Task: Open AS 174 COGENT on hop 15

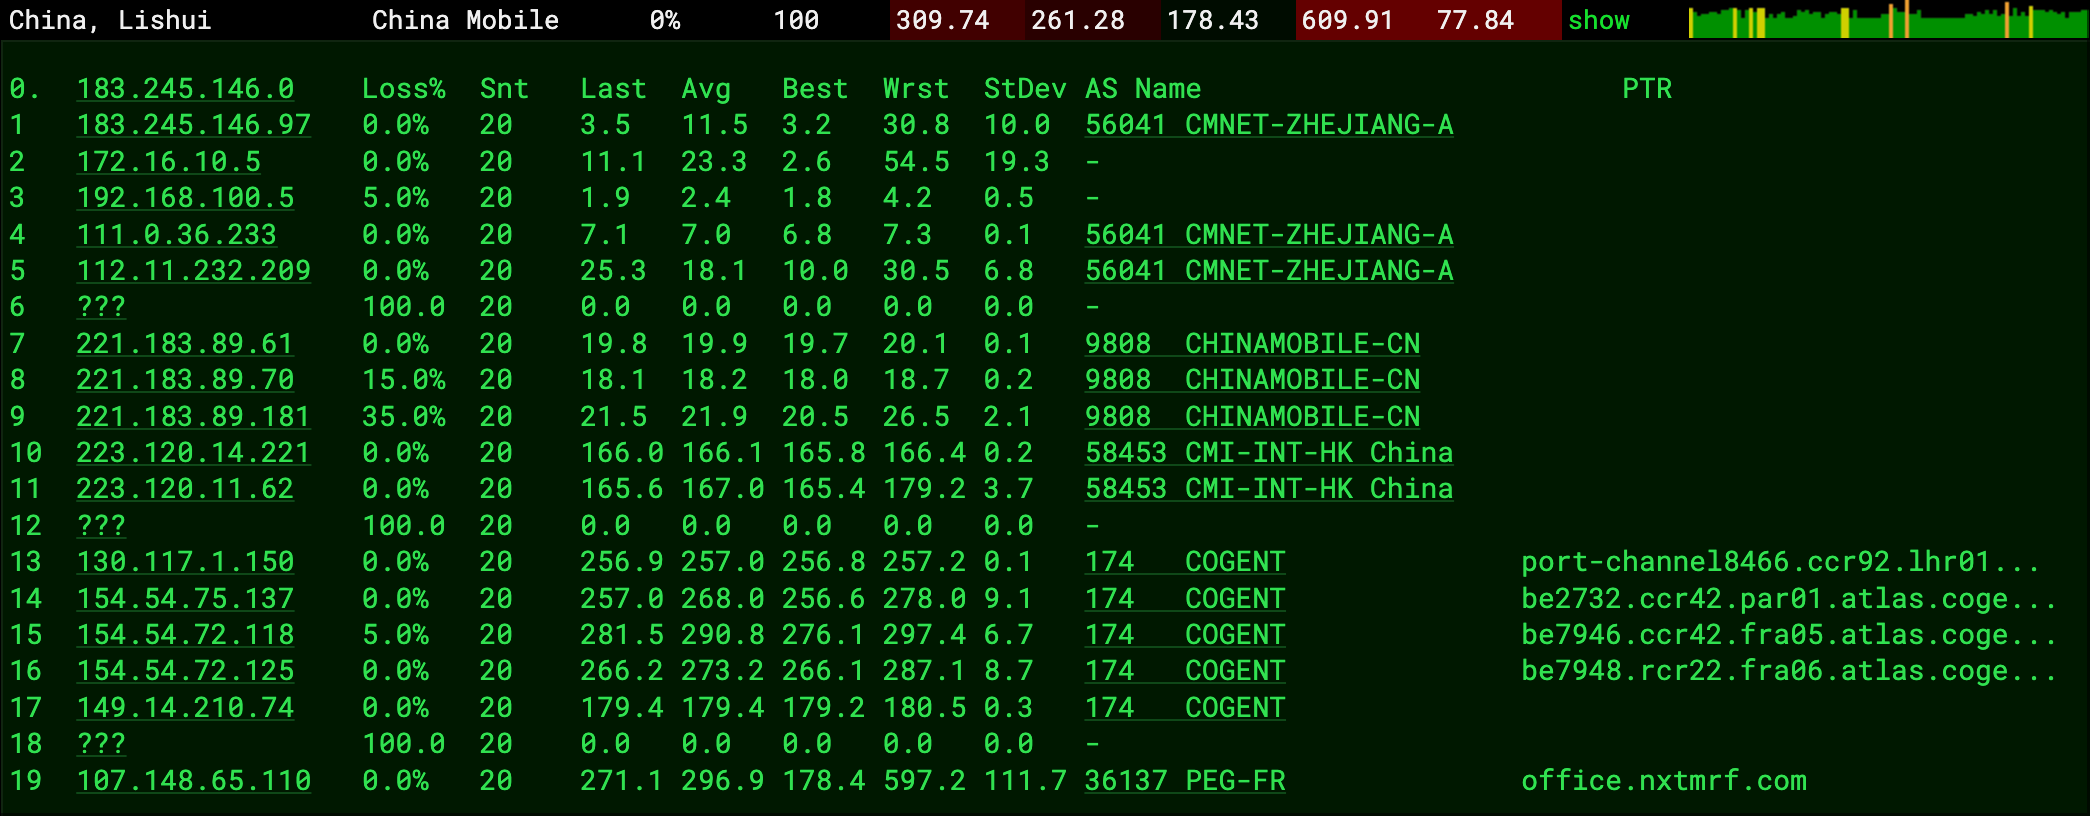Action: pos(1185,635)
